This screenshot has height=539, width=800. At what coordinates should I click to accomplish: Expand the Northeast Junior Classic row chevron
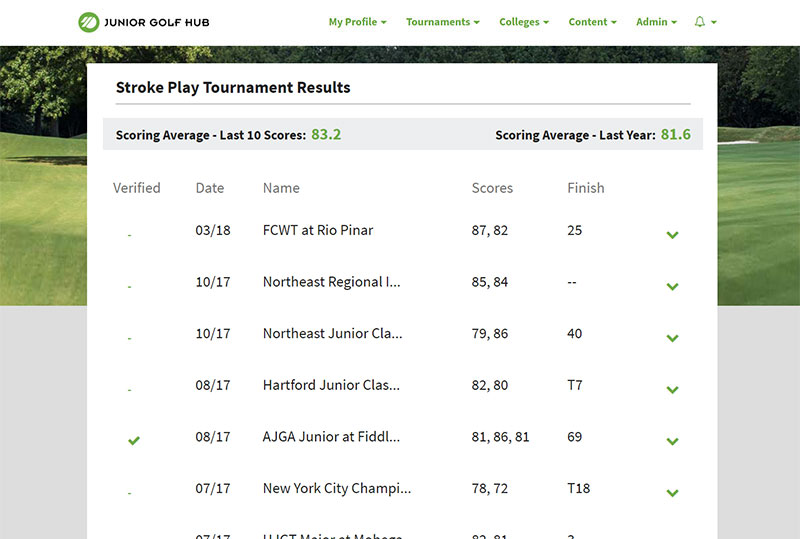(672, 338)
